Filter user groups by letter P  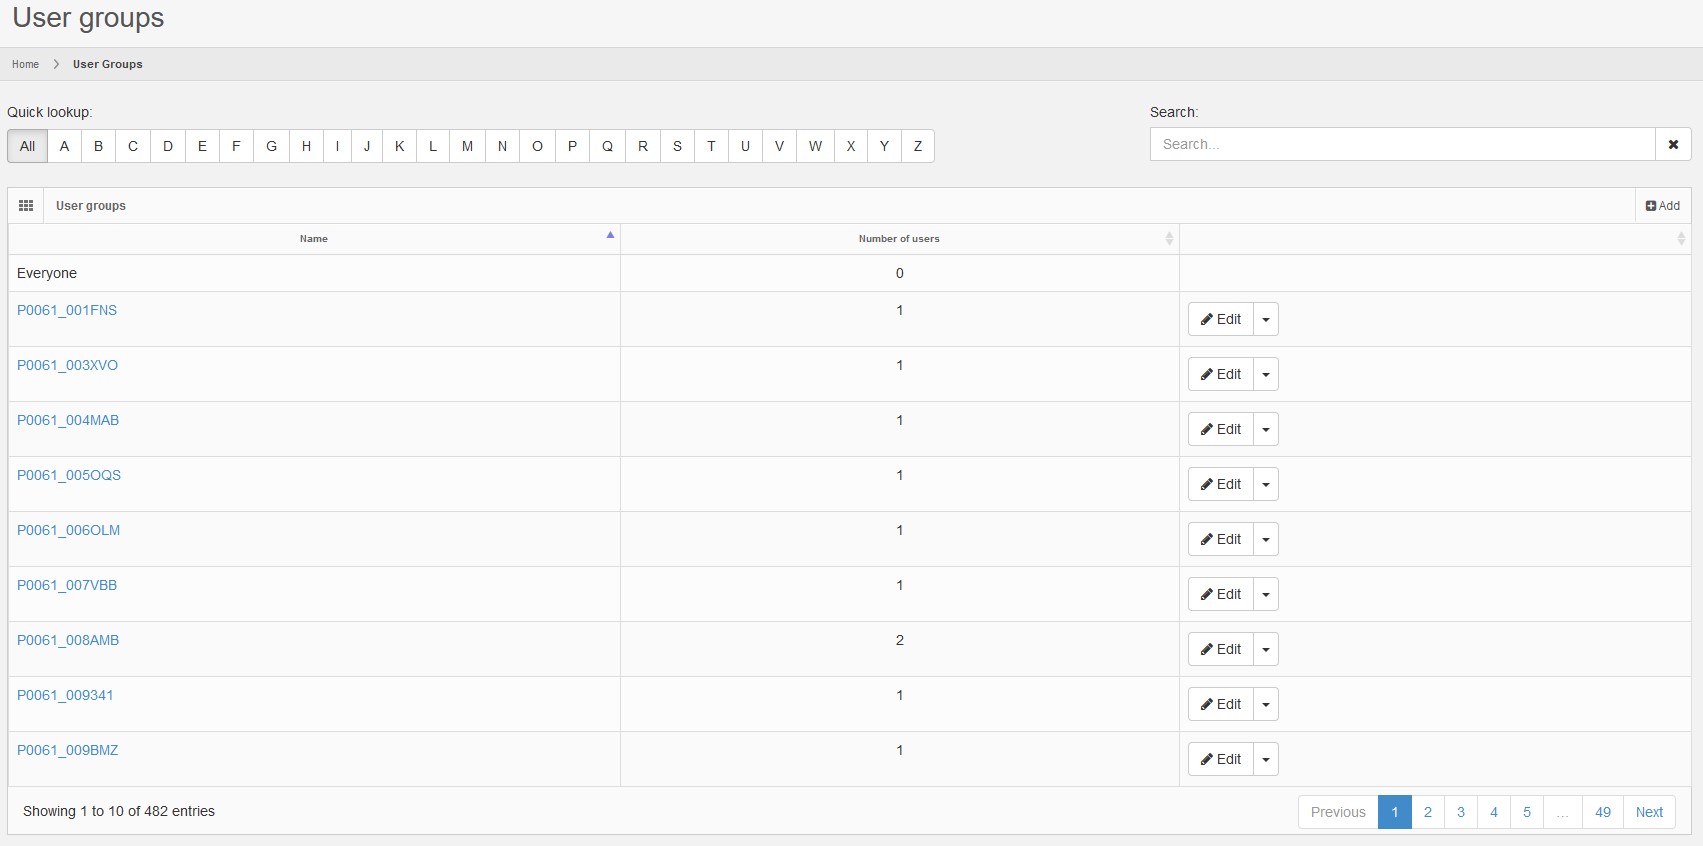pos(572,146)
